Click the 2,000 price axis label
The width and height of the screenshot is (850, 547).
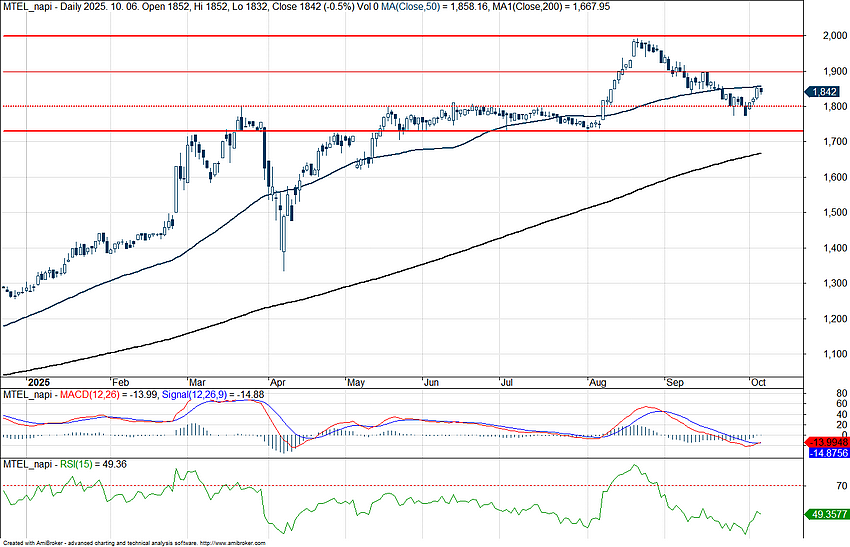pos(824,36)
